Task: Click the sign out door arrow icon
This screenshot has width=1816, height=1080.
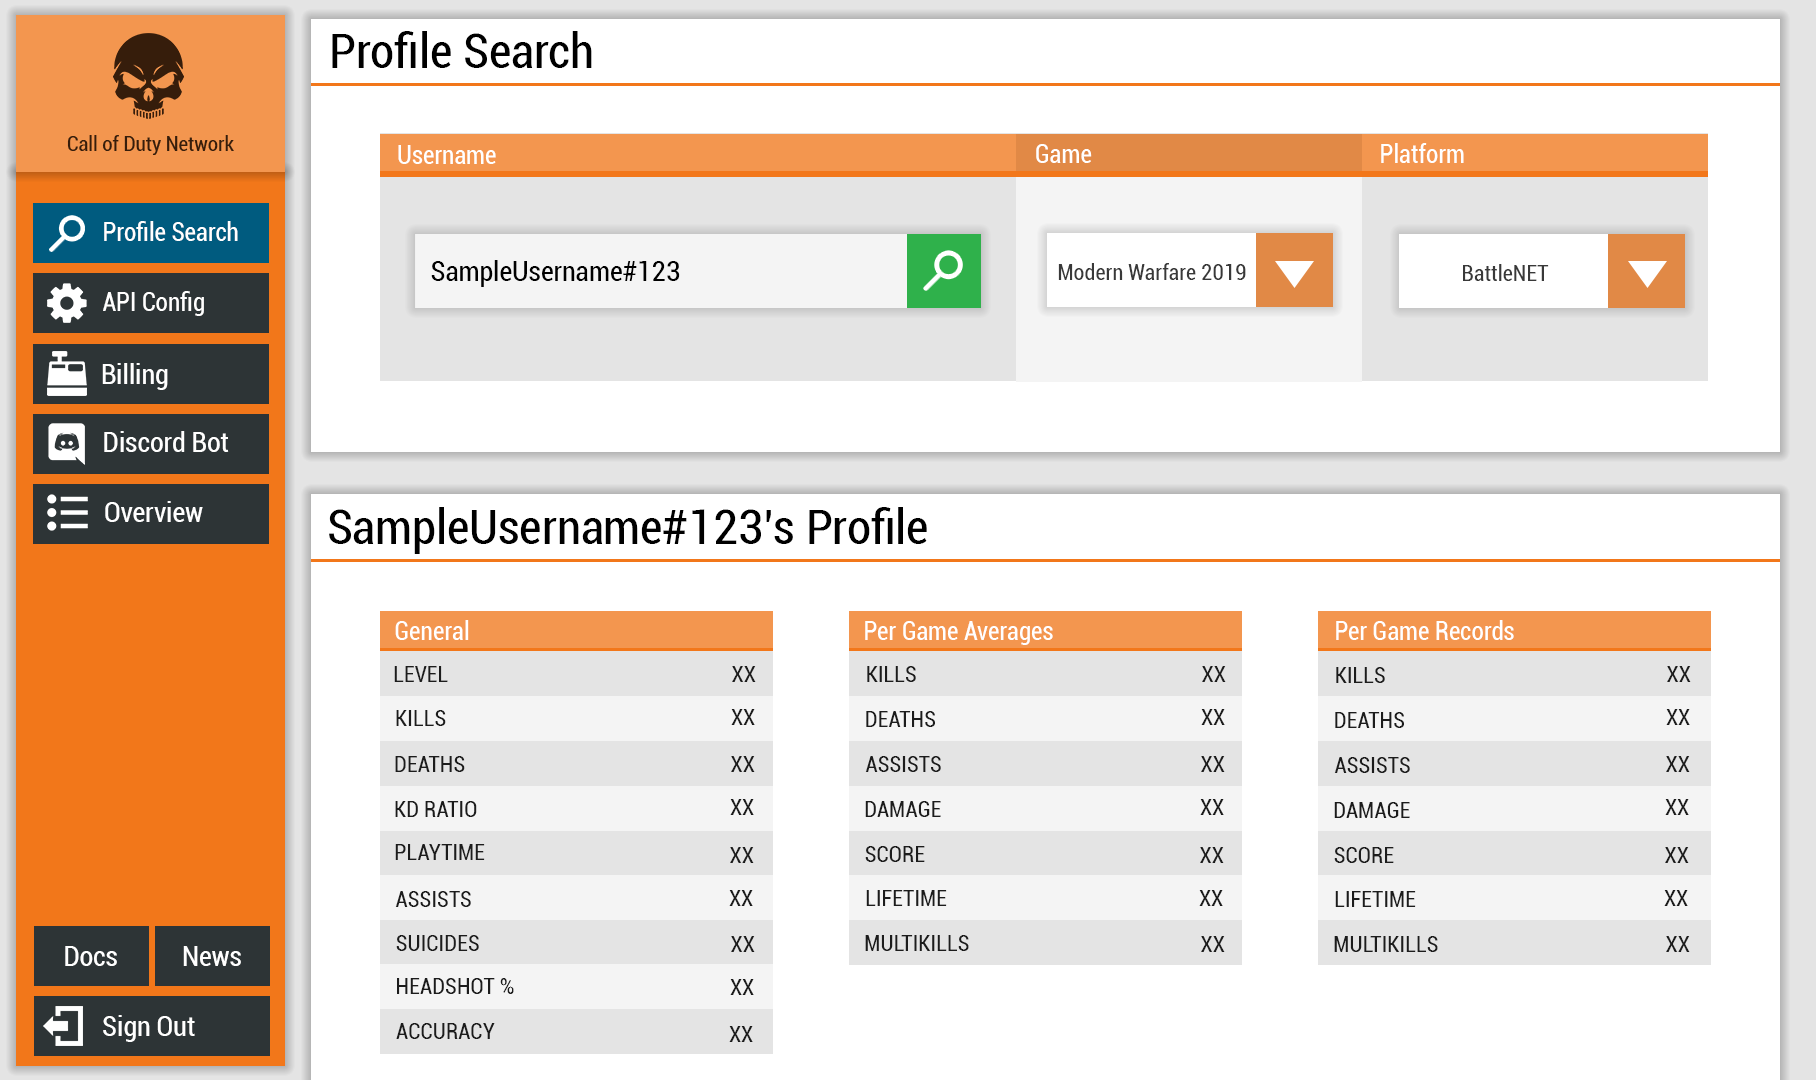Action: tap(64, 1026)
